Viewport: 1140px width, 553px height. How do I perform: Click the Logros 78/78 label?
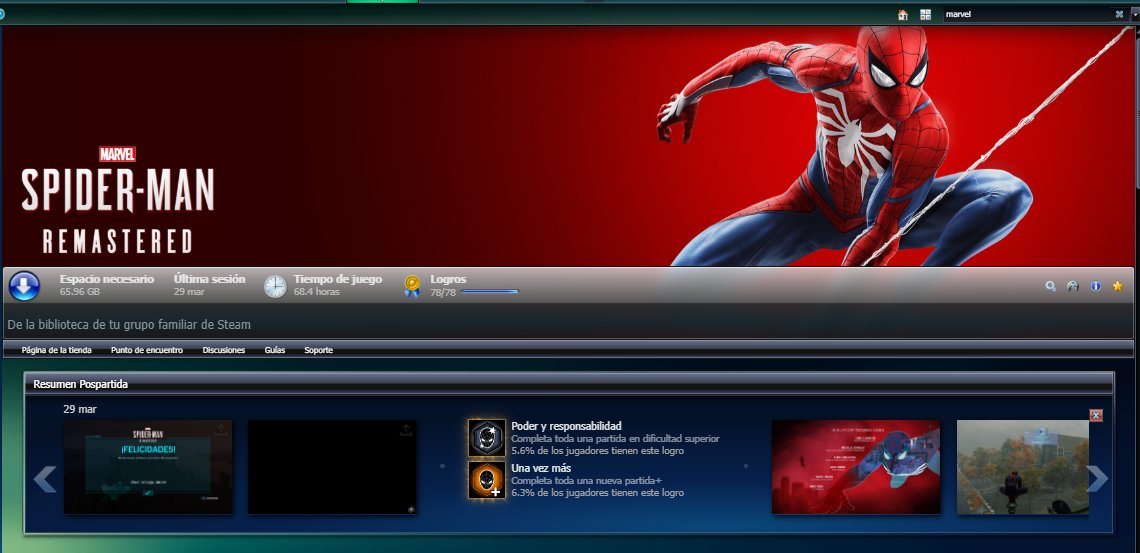tap(448, 285)
